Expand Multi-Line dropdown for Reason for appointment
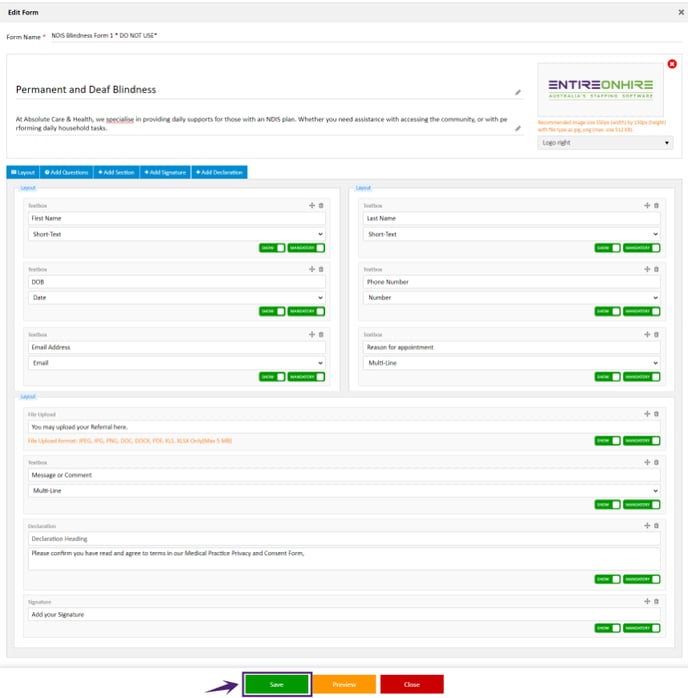The height and width of the screenshot is (698, 688). pyautogui.click(x=512, y=363)
